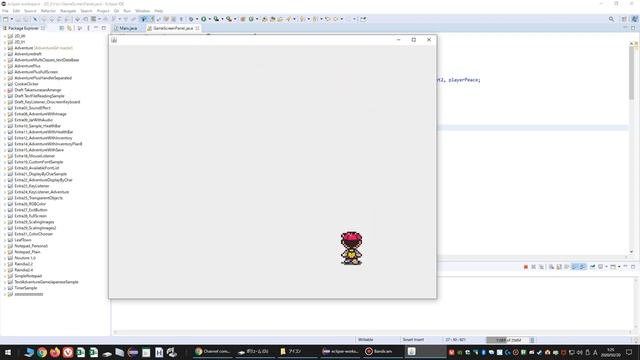Click Open Console icon in console toolbar

613,267
